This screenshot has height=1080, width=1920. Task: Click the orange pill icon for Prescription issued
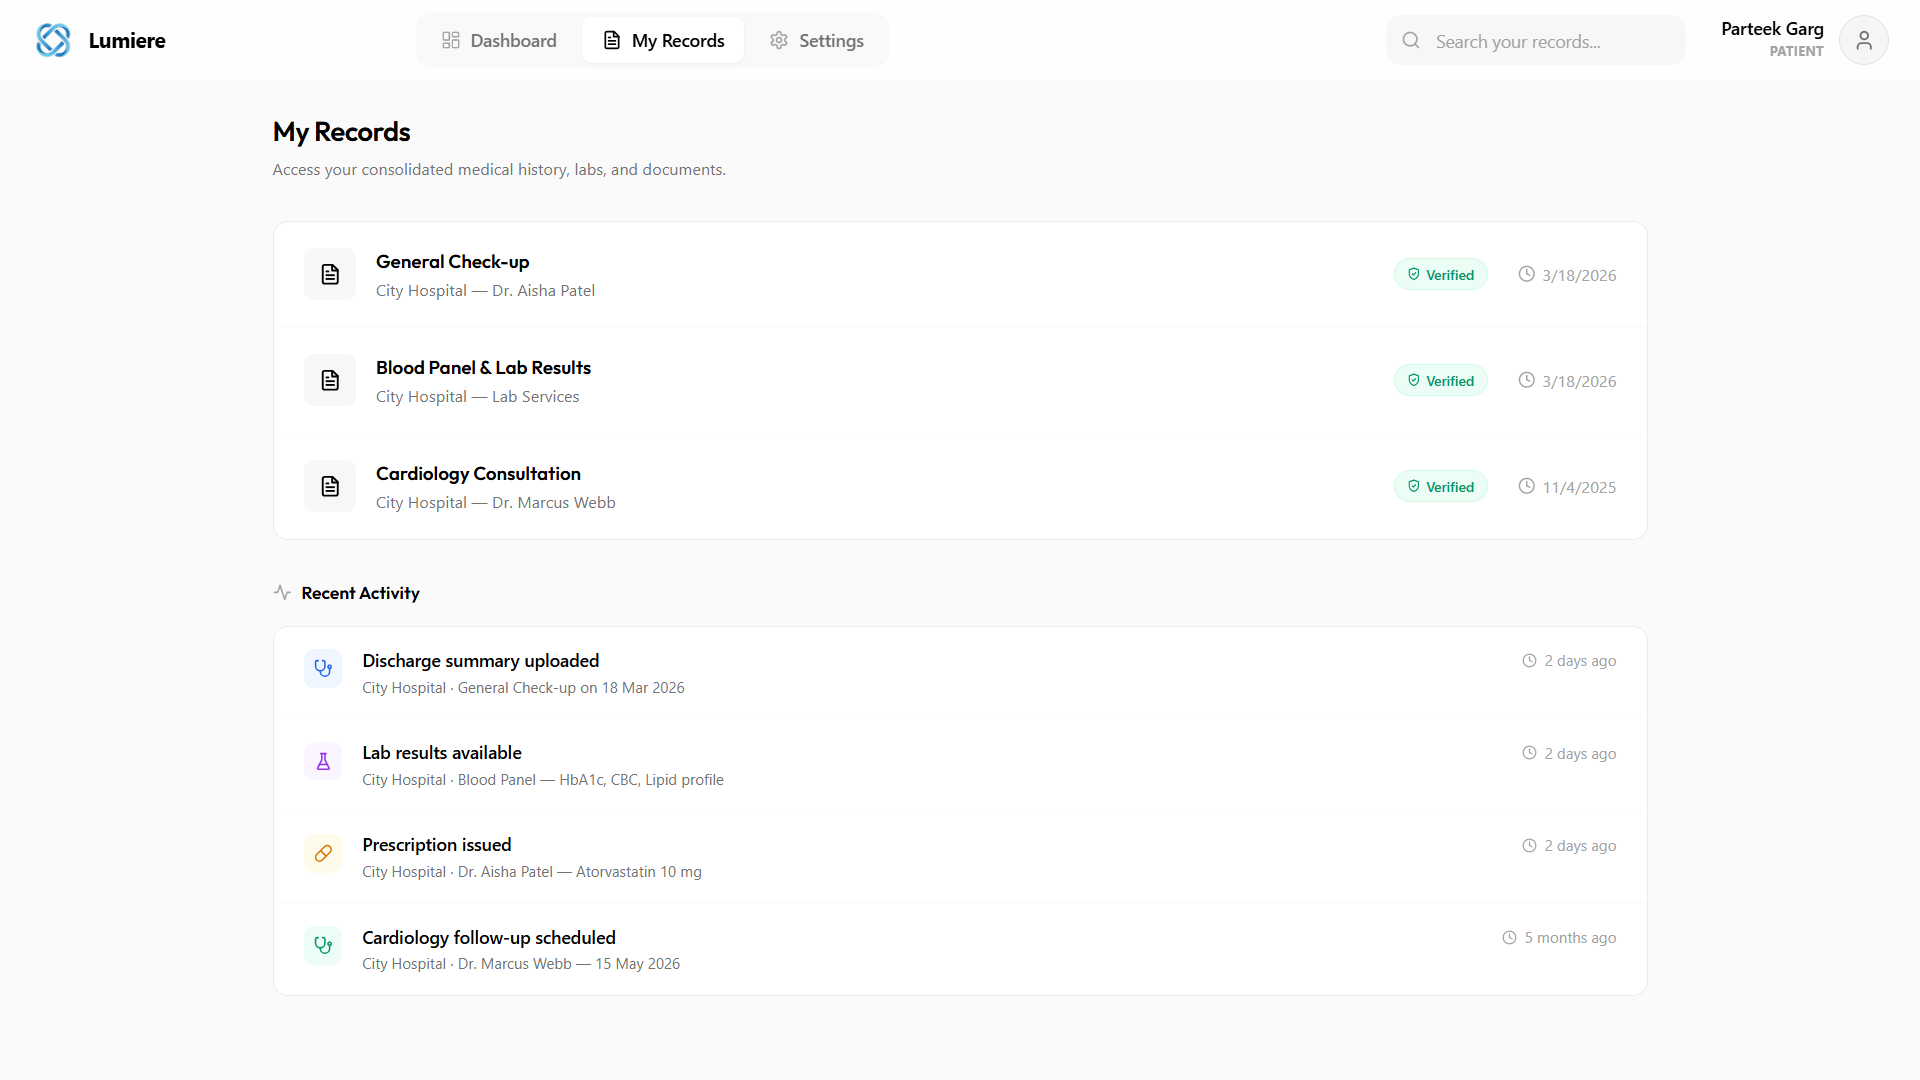point(323,853)
